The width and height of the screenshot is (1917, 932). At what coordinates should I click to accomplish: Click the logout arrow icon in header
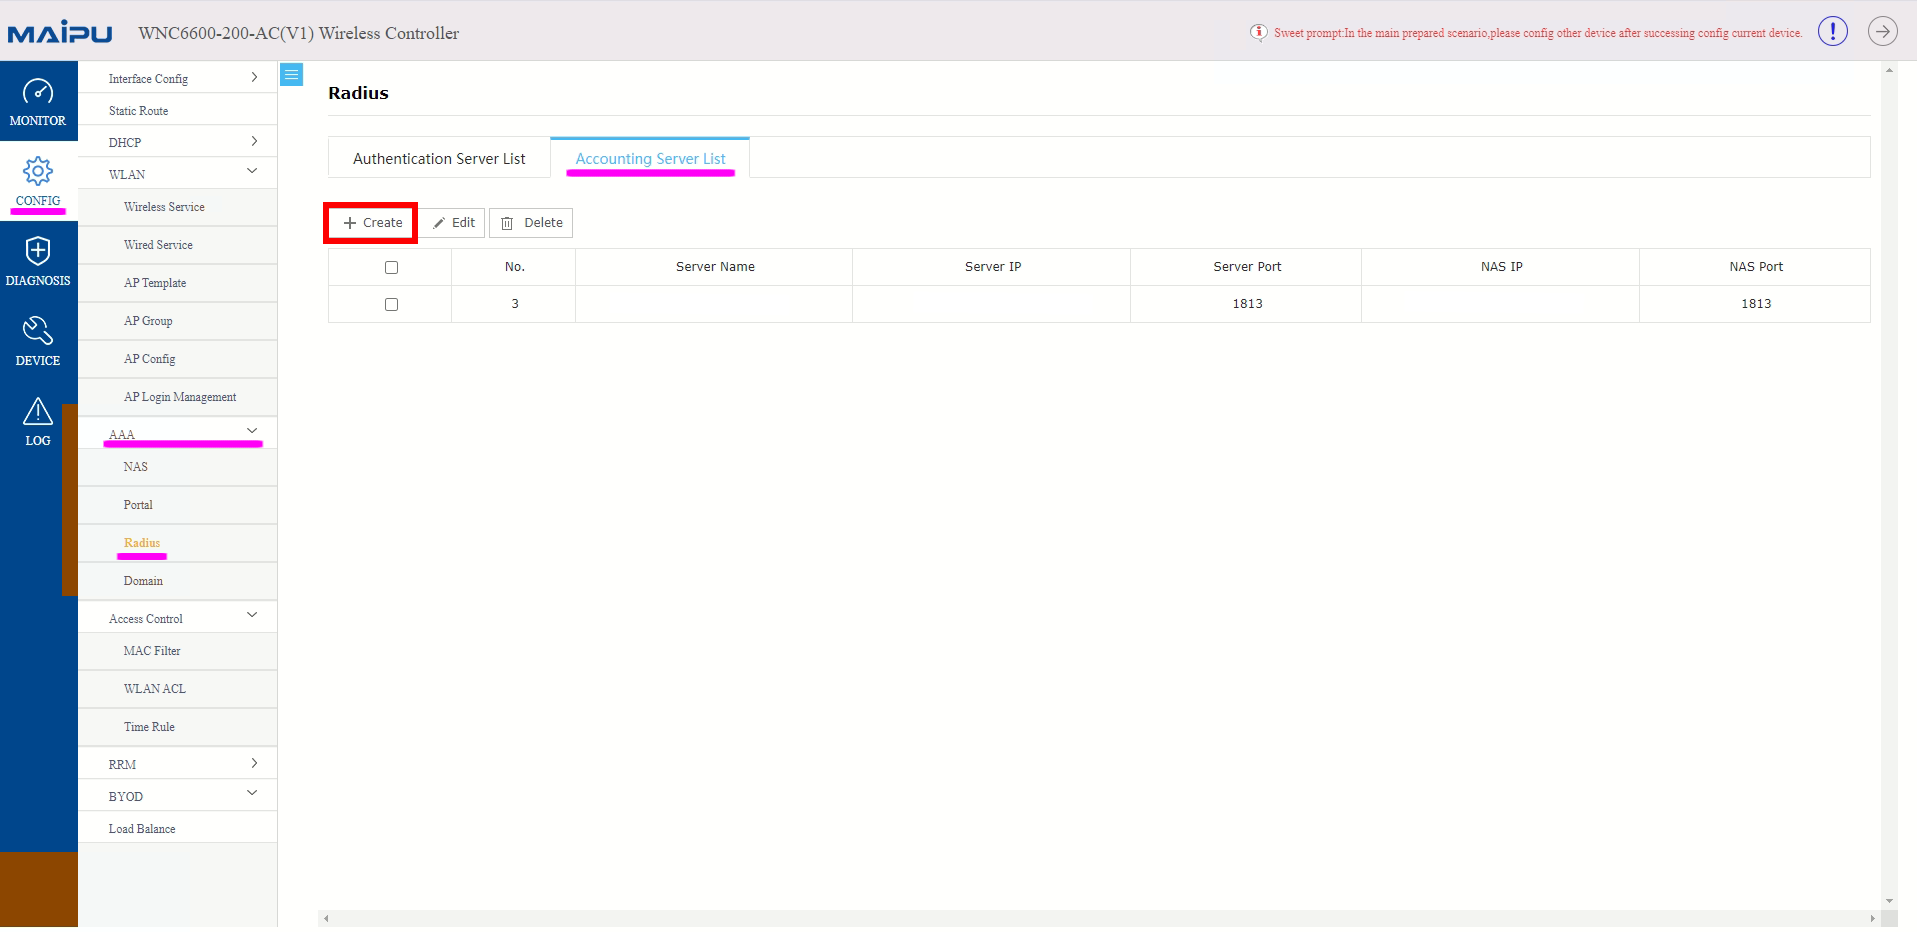[x=1882, y=32]
